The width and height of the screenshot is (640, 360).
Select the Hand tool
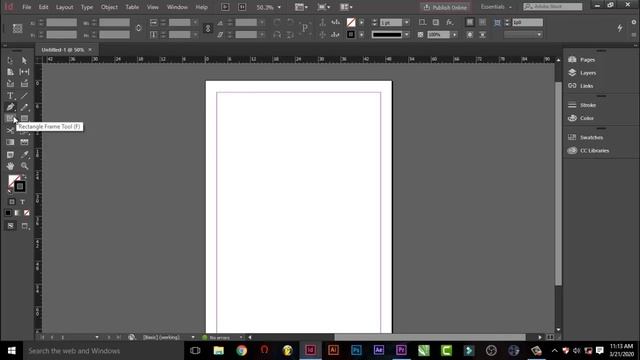click(10, 166)
